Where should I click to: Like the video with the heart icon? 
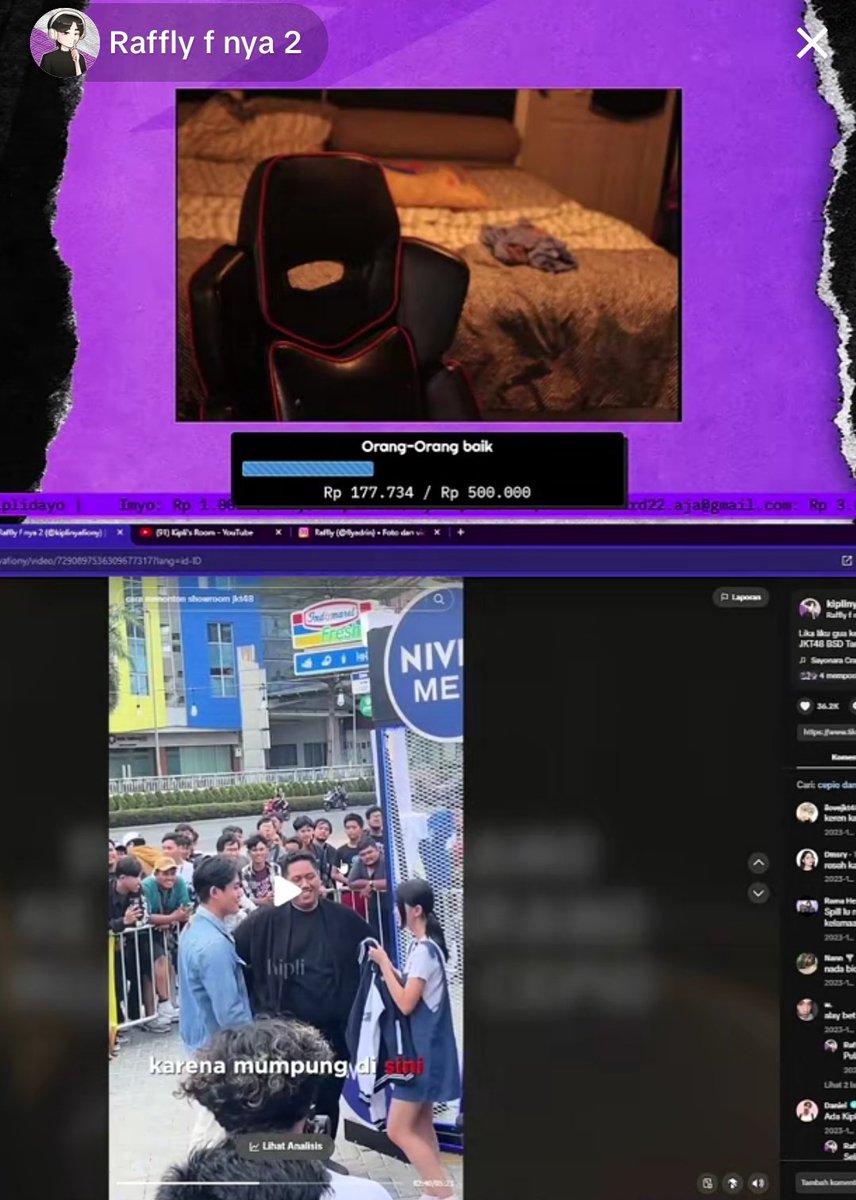tap(805, 705)
